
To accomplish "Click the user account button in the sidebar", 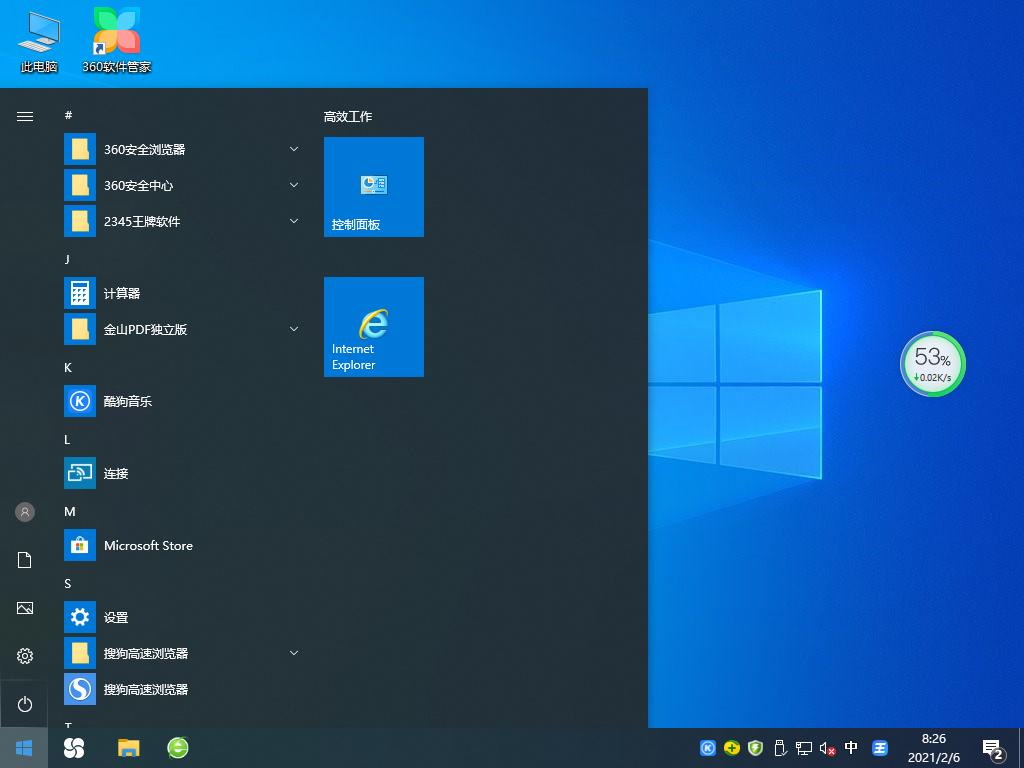I will pos(24,511).
